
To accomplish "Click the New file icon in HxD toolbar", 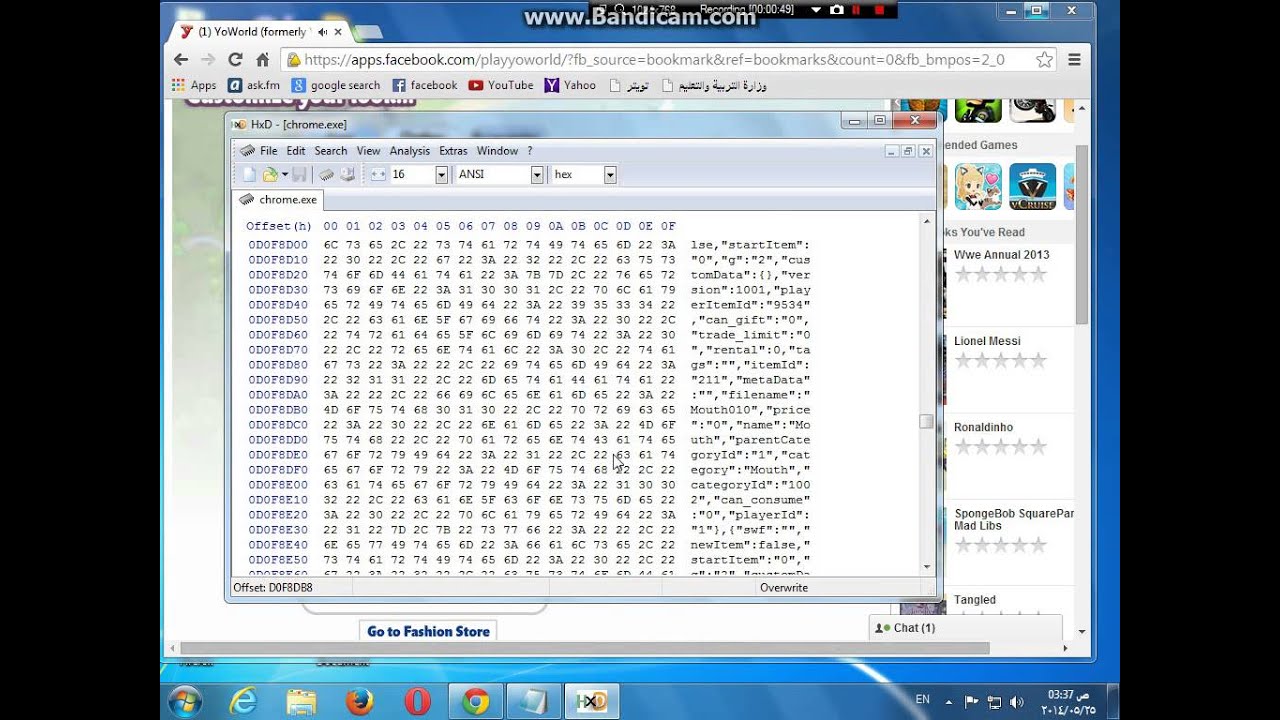I will [250, 174].
